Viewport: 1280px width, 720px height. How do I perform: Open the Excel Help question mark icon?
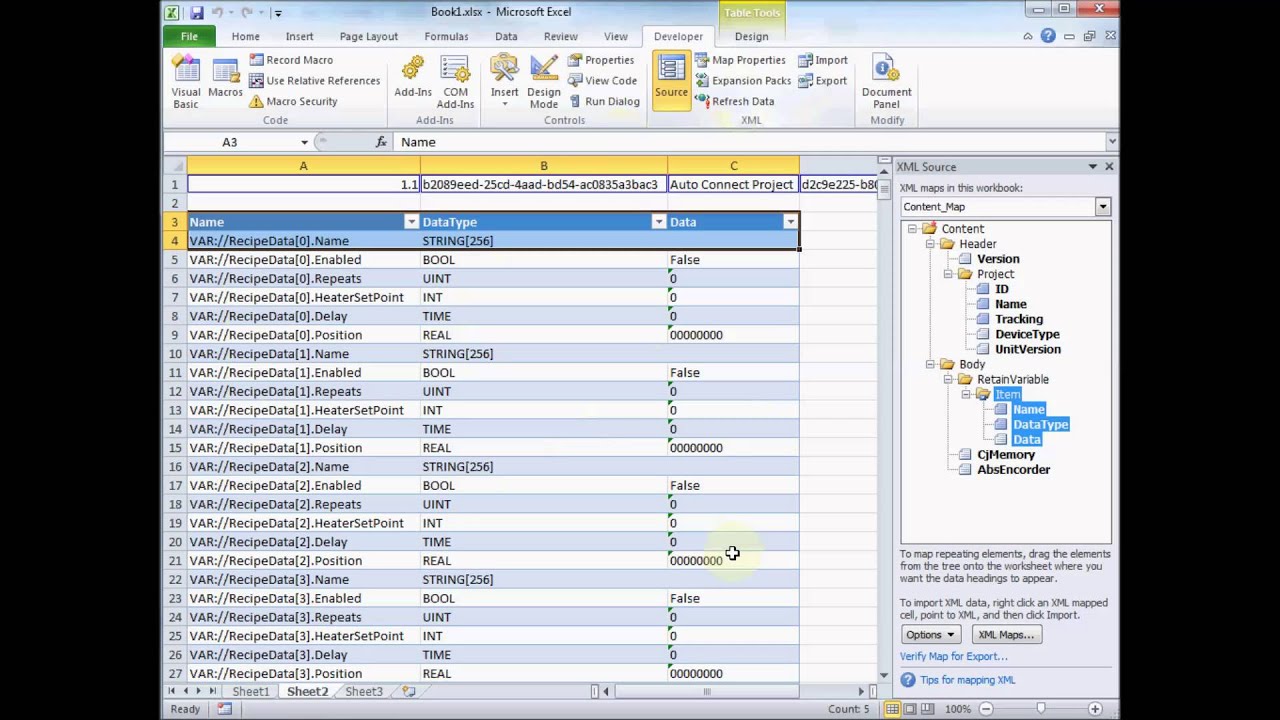pos(1048,36)
